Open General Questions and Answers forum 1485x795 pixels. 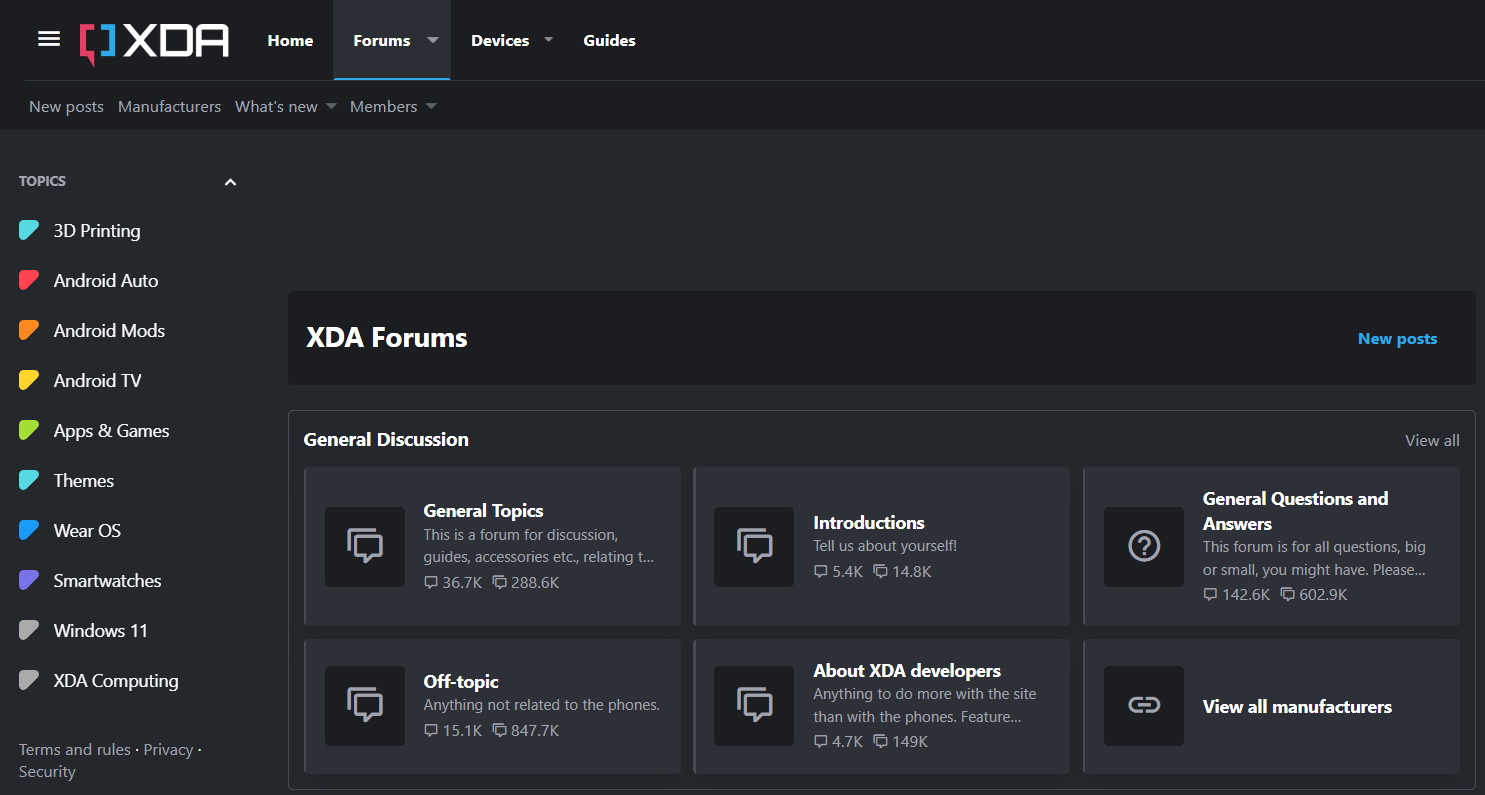click(x=1295, y=511)
